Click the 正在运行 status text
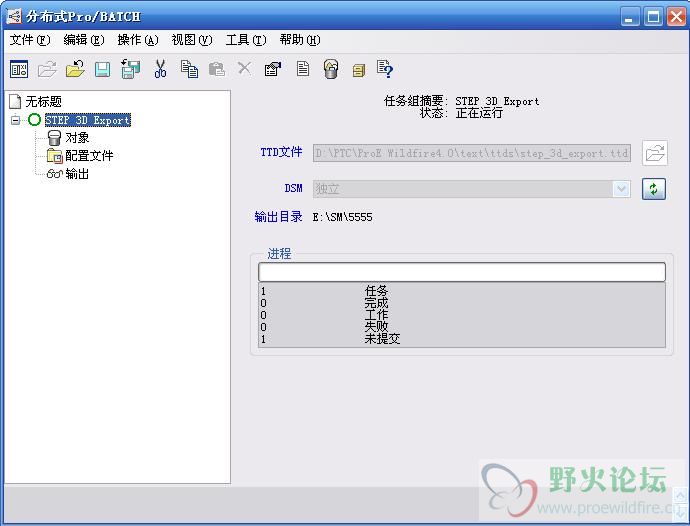This screenshot has width=690, height=526. click(479, 113)
